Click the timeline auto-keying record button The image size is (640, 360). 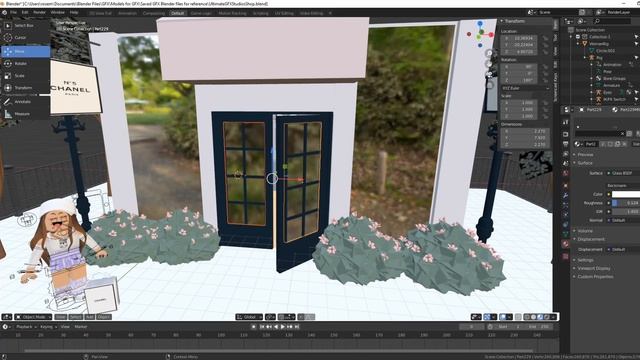[253, 327]
